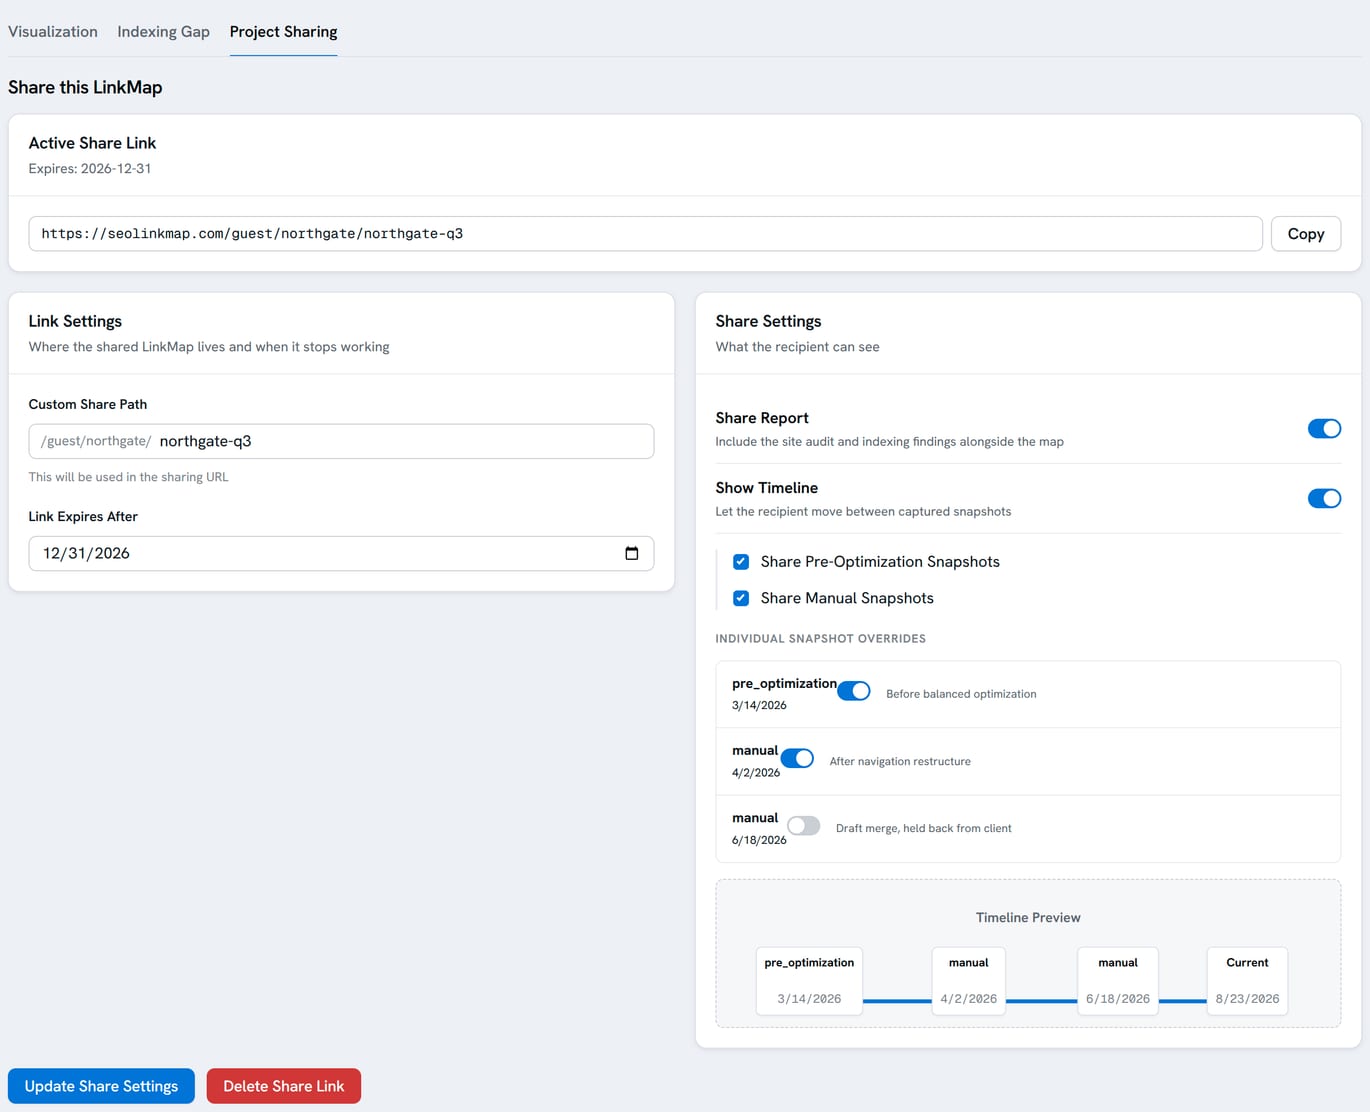
Task: Click the 'Expires: 2026-12-31' text
Action: pyautogui.click(x=90, y=168)
